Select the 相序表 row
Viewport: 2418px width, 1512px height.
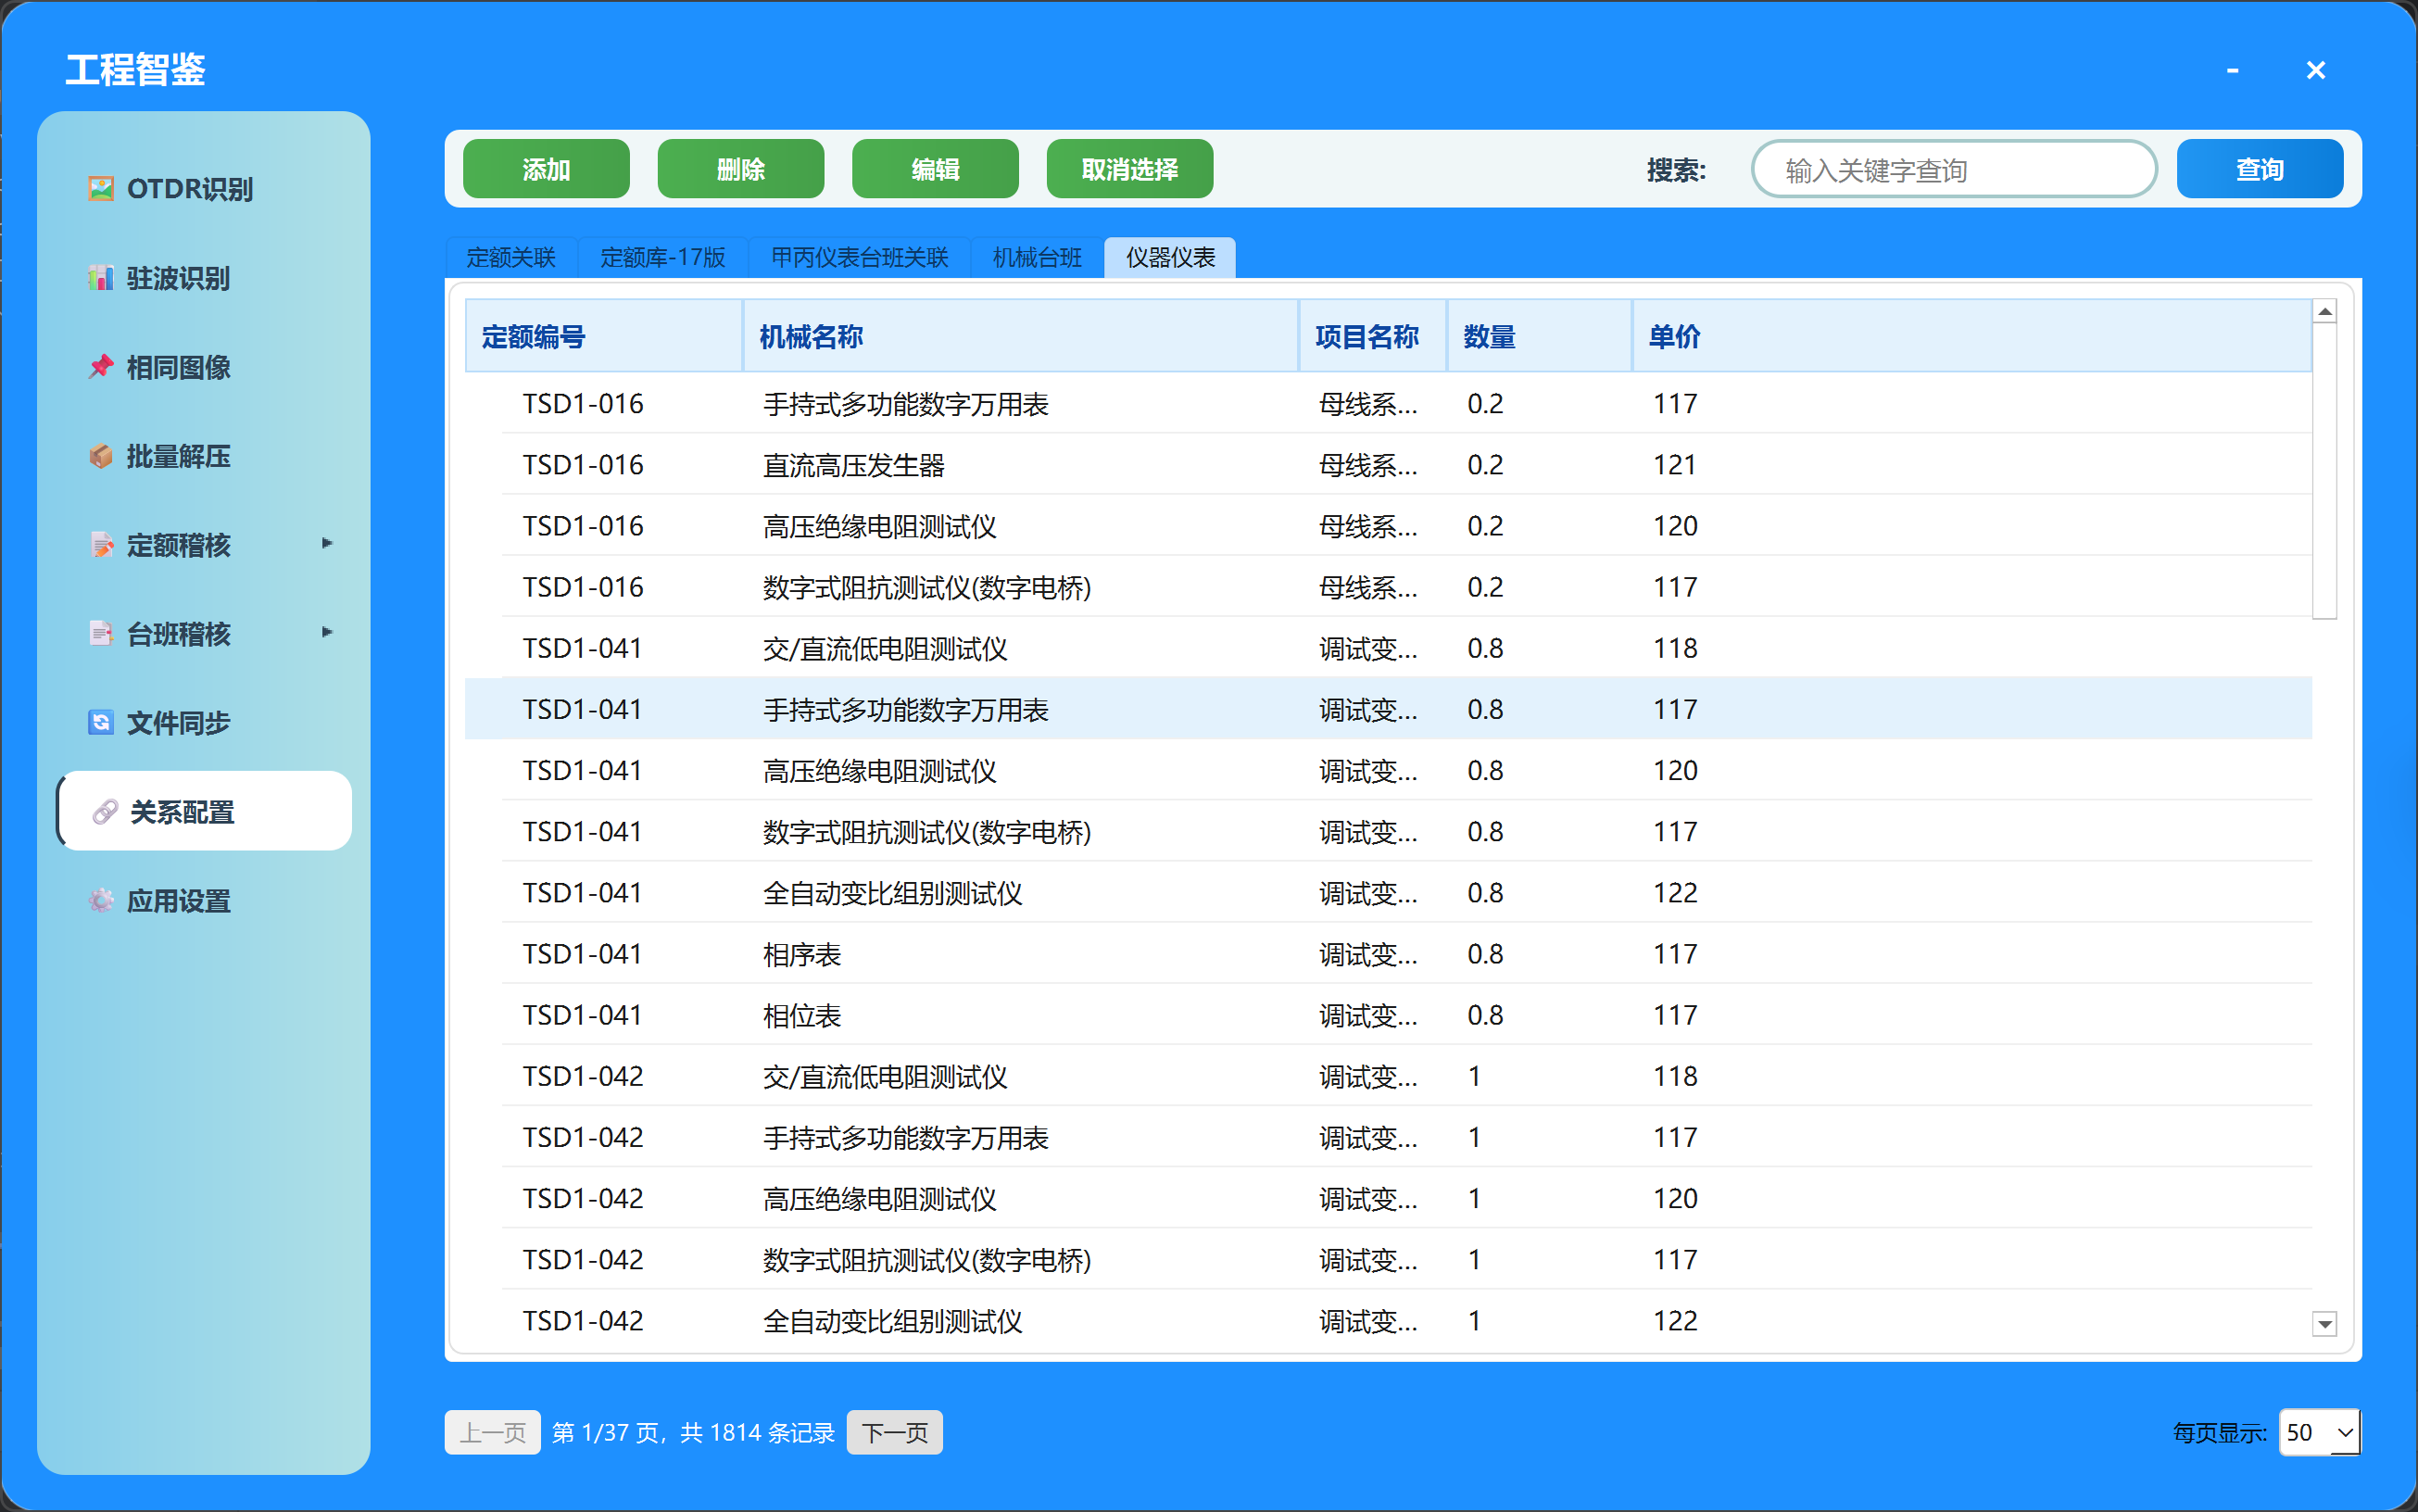point(1388,954)
